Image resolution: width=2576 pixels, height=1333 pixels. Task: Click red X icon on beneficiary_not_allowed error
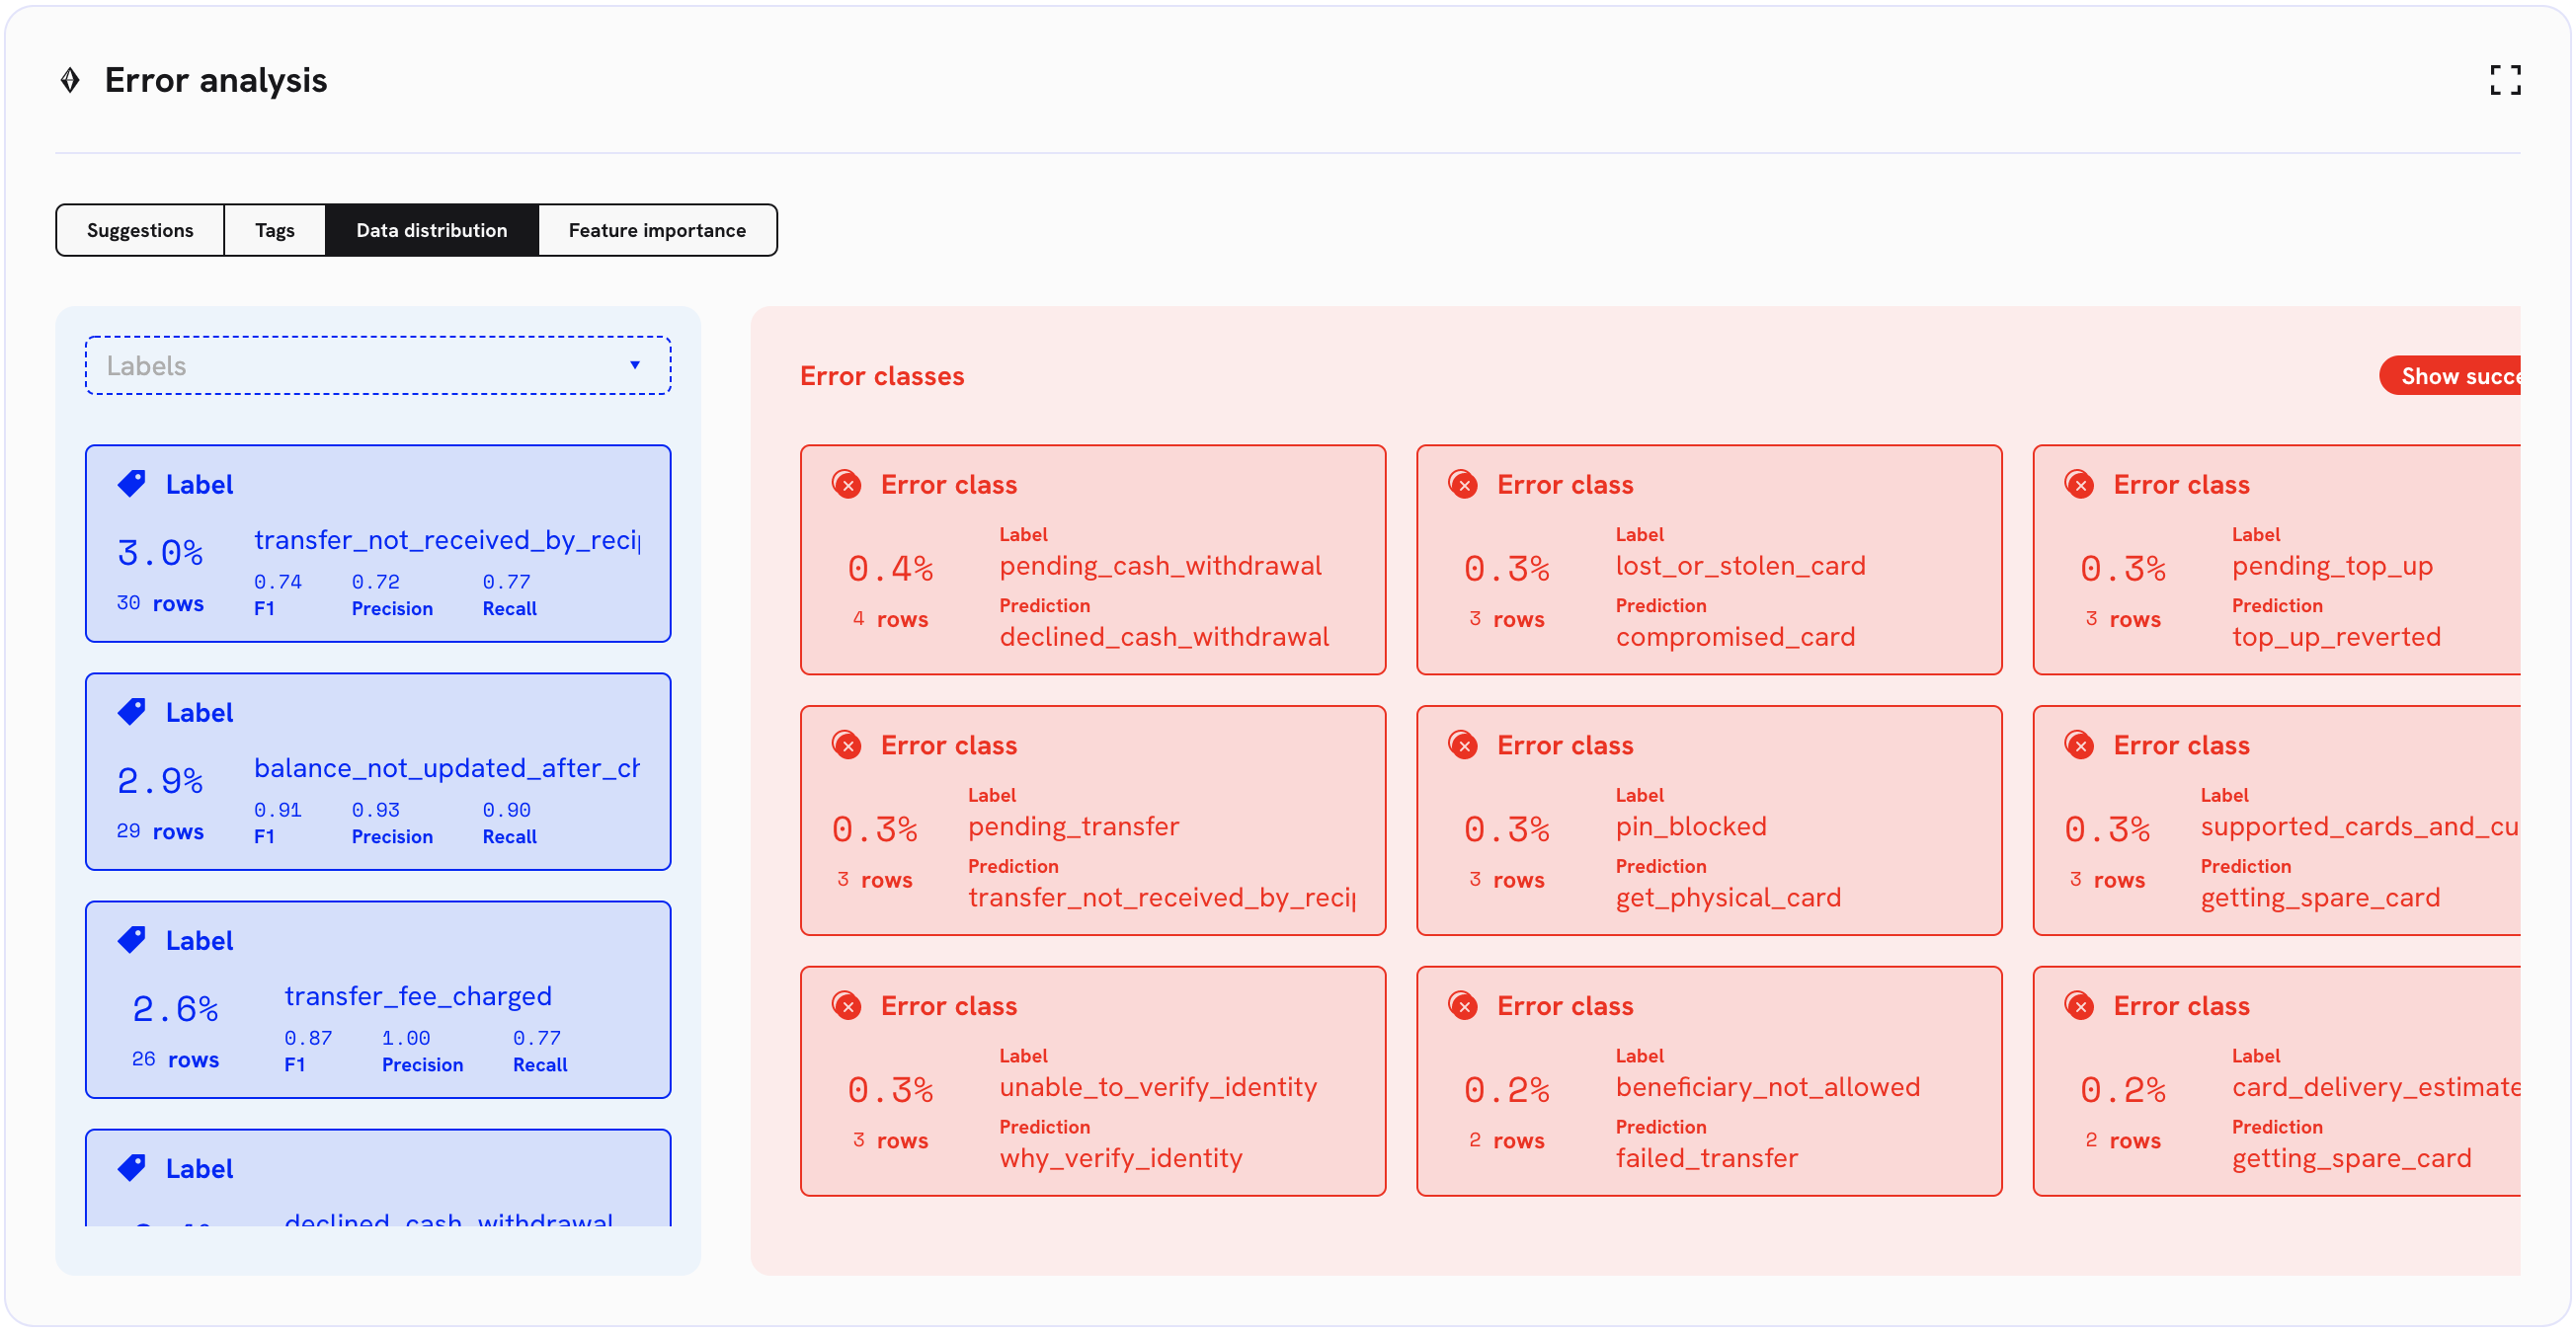[1463, 1006]
